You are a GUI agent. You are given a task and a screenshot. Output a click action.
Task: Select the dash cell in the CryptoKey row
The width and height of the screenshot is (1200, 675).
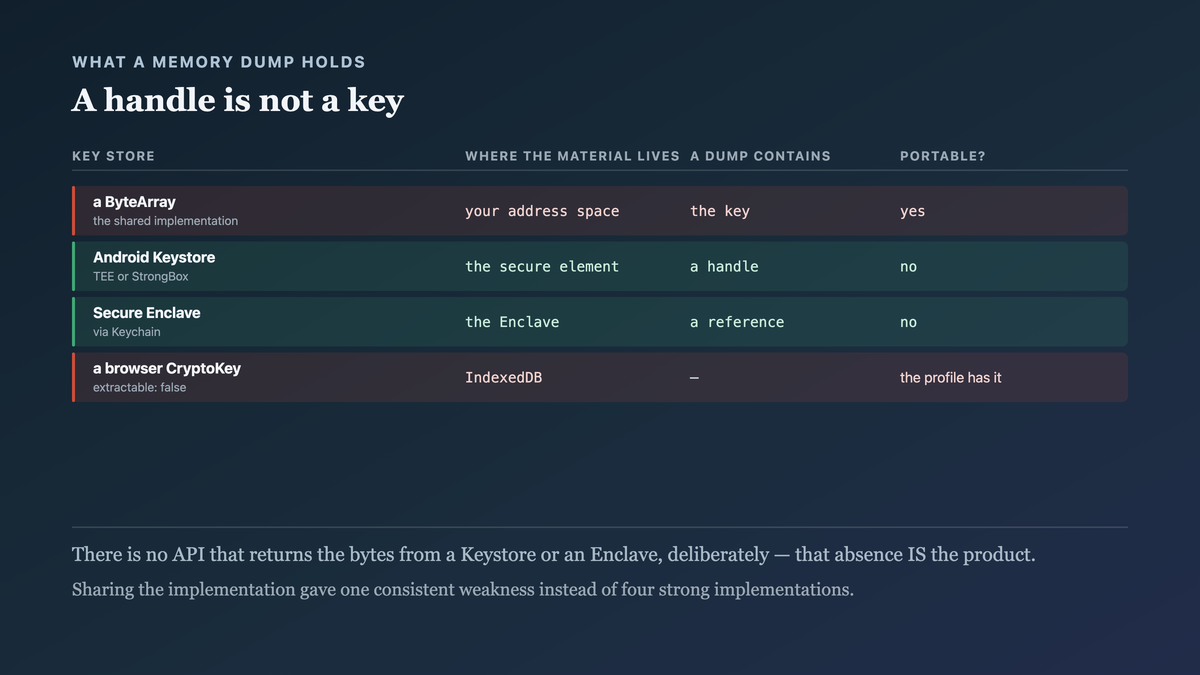[695, 378]
